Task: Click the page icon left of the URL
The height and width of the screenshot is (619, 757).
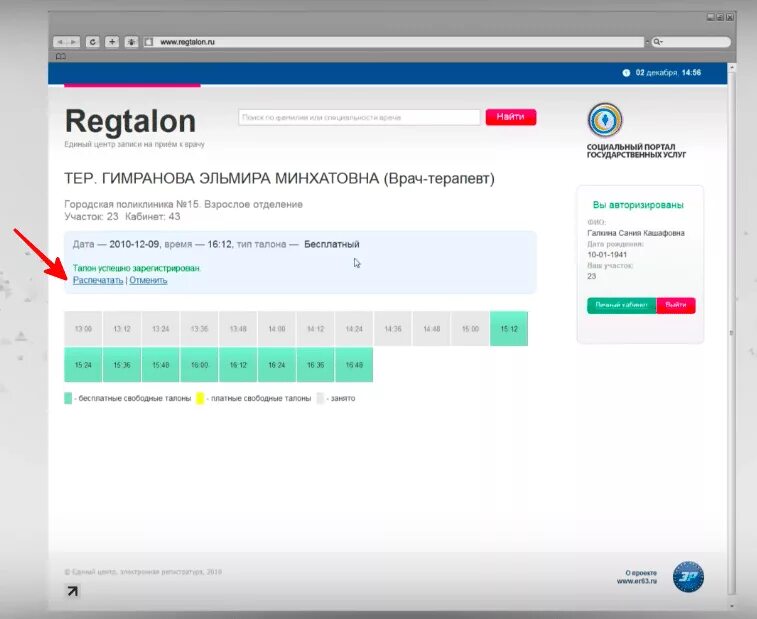Action: click(149, 42)
